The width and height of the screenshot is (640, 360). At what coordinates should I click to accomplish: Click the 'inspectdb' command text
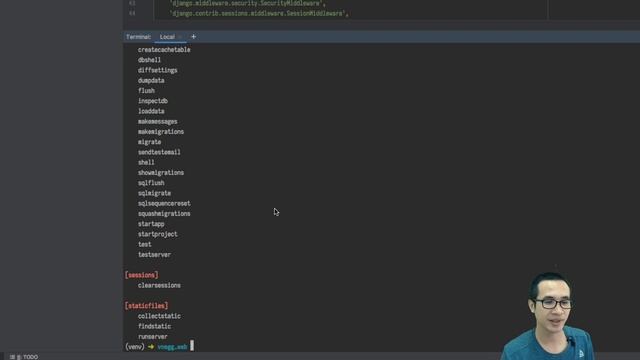click(153, 101)
